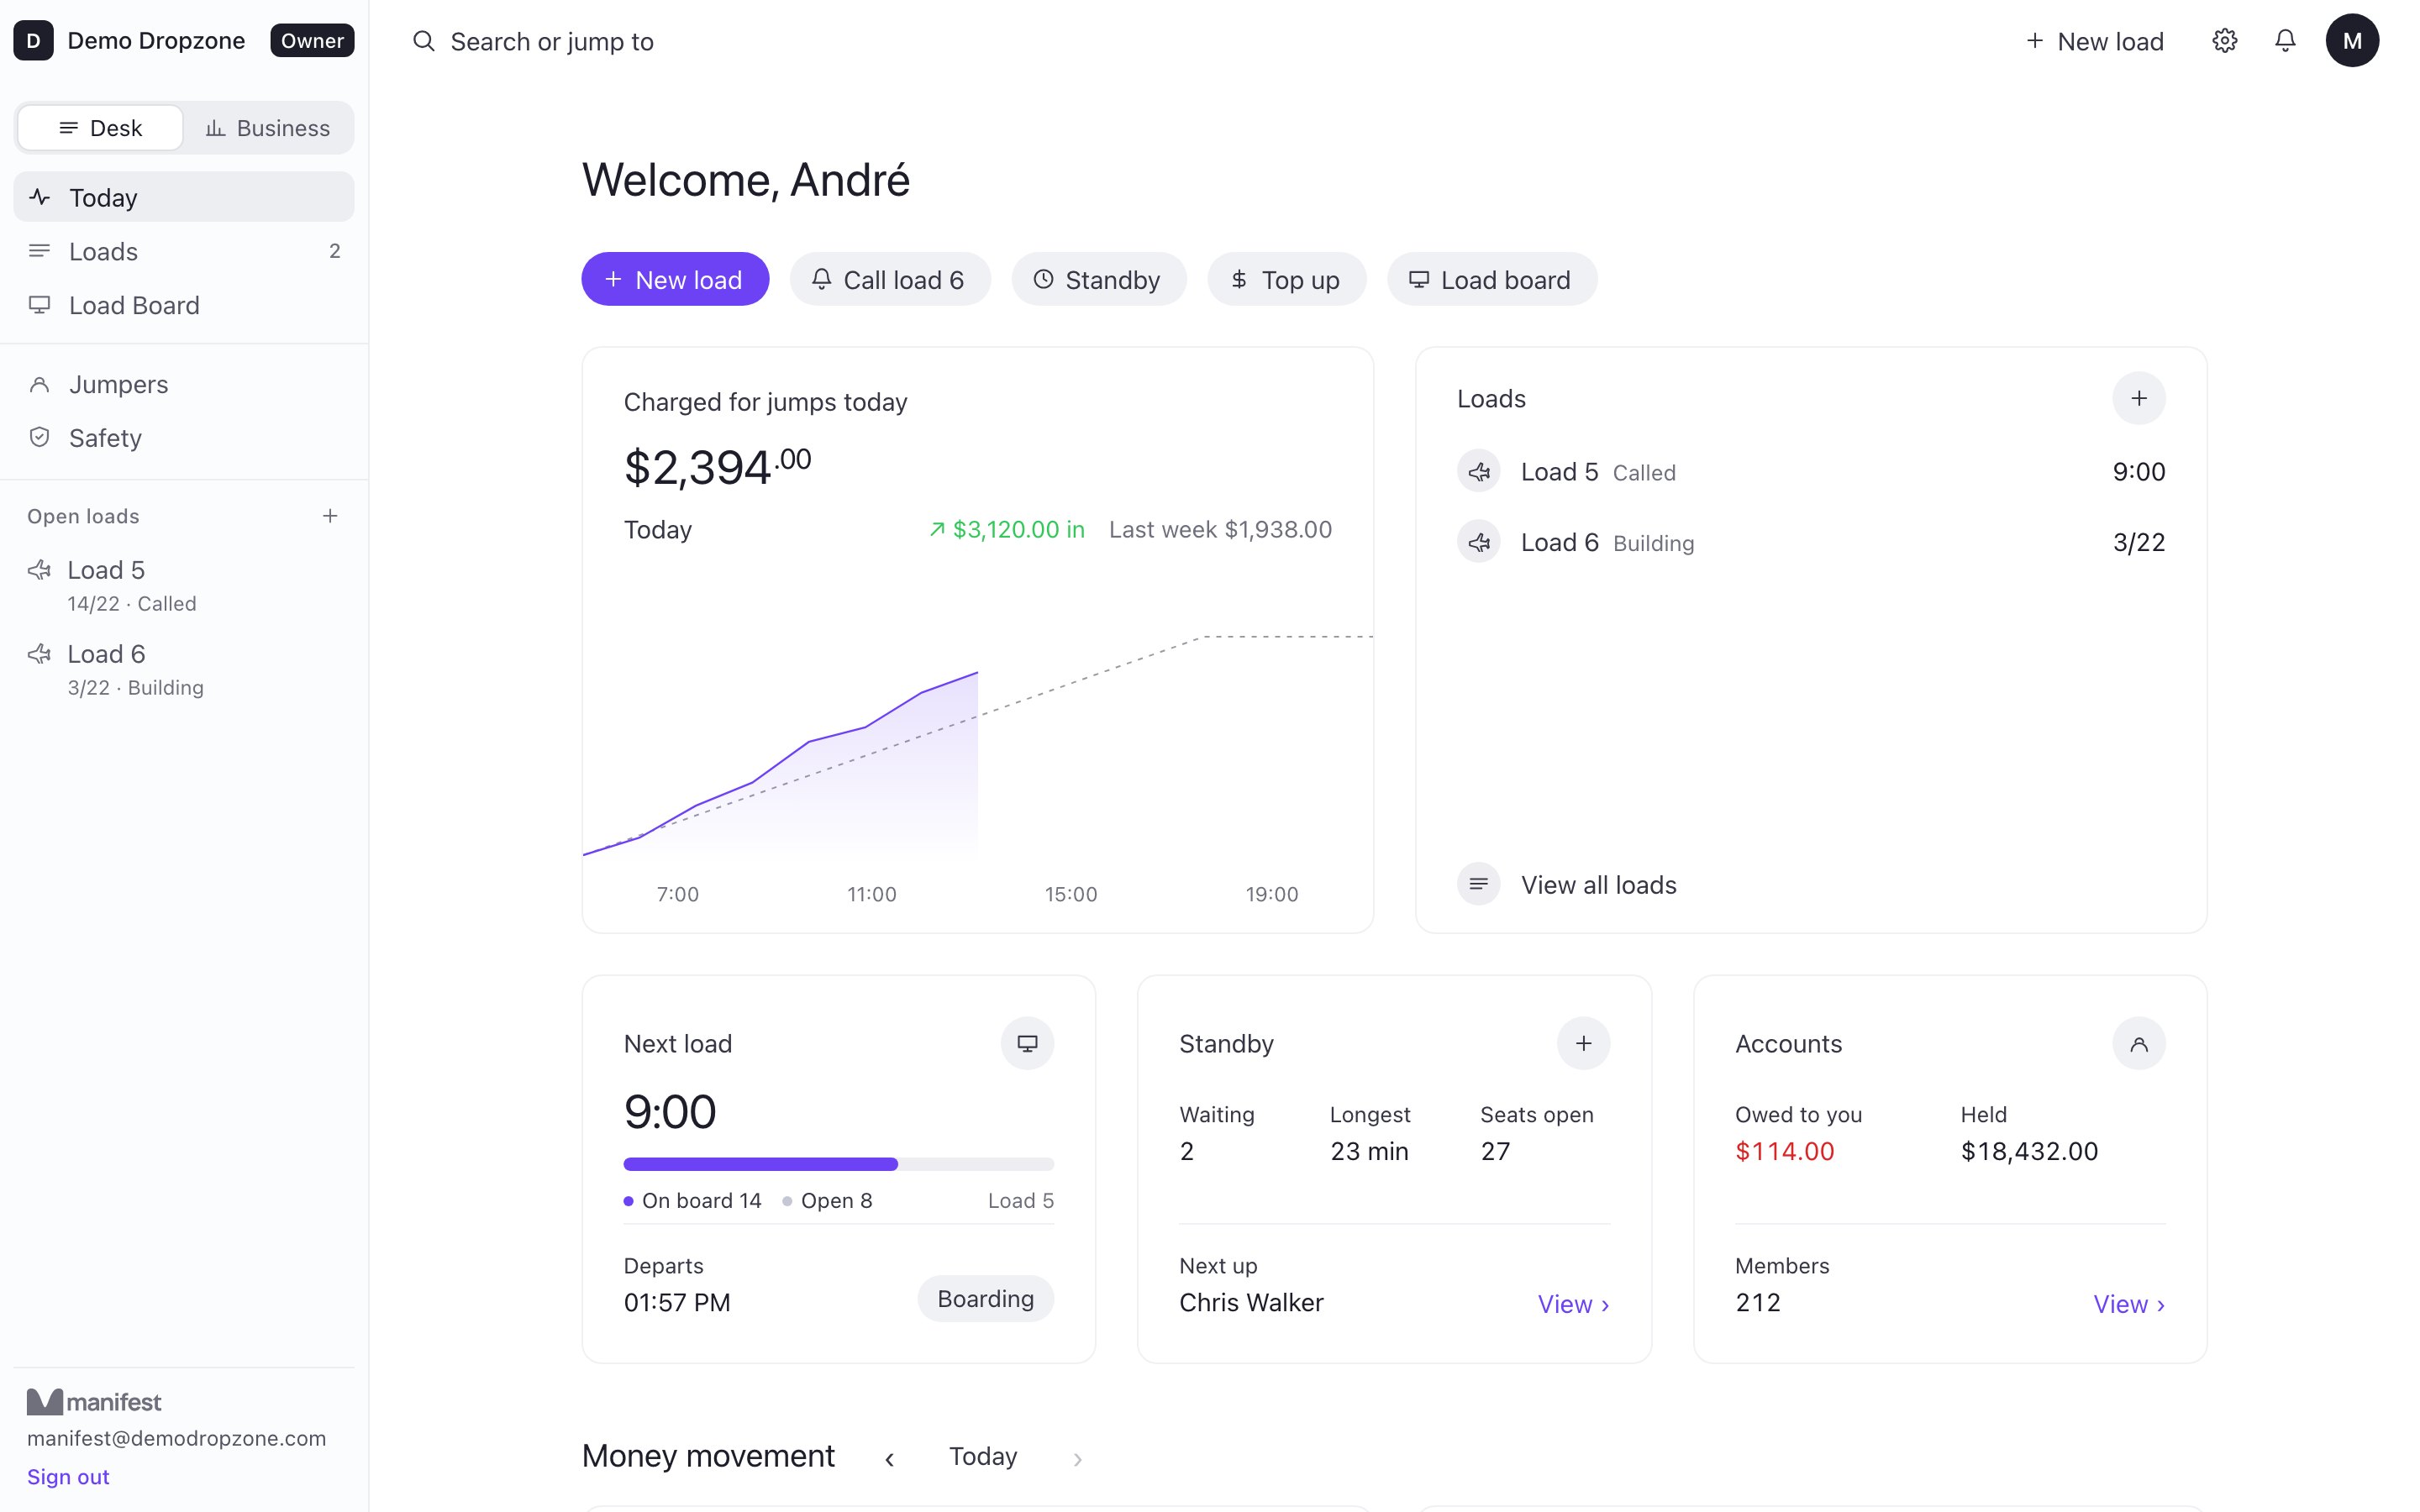Click the Demo Dropzone D logo
This screenshot has width=2420, height=1512.
point(33,41)
